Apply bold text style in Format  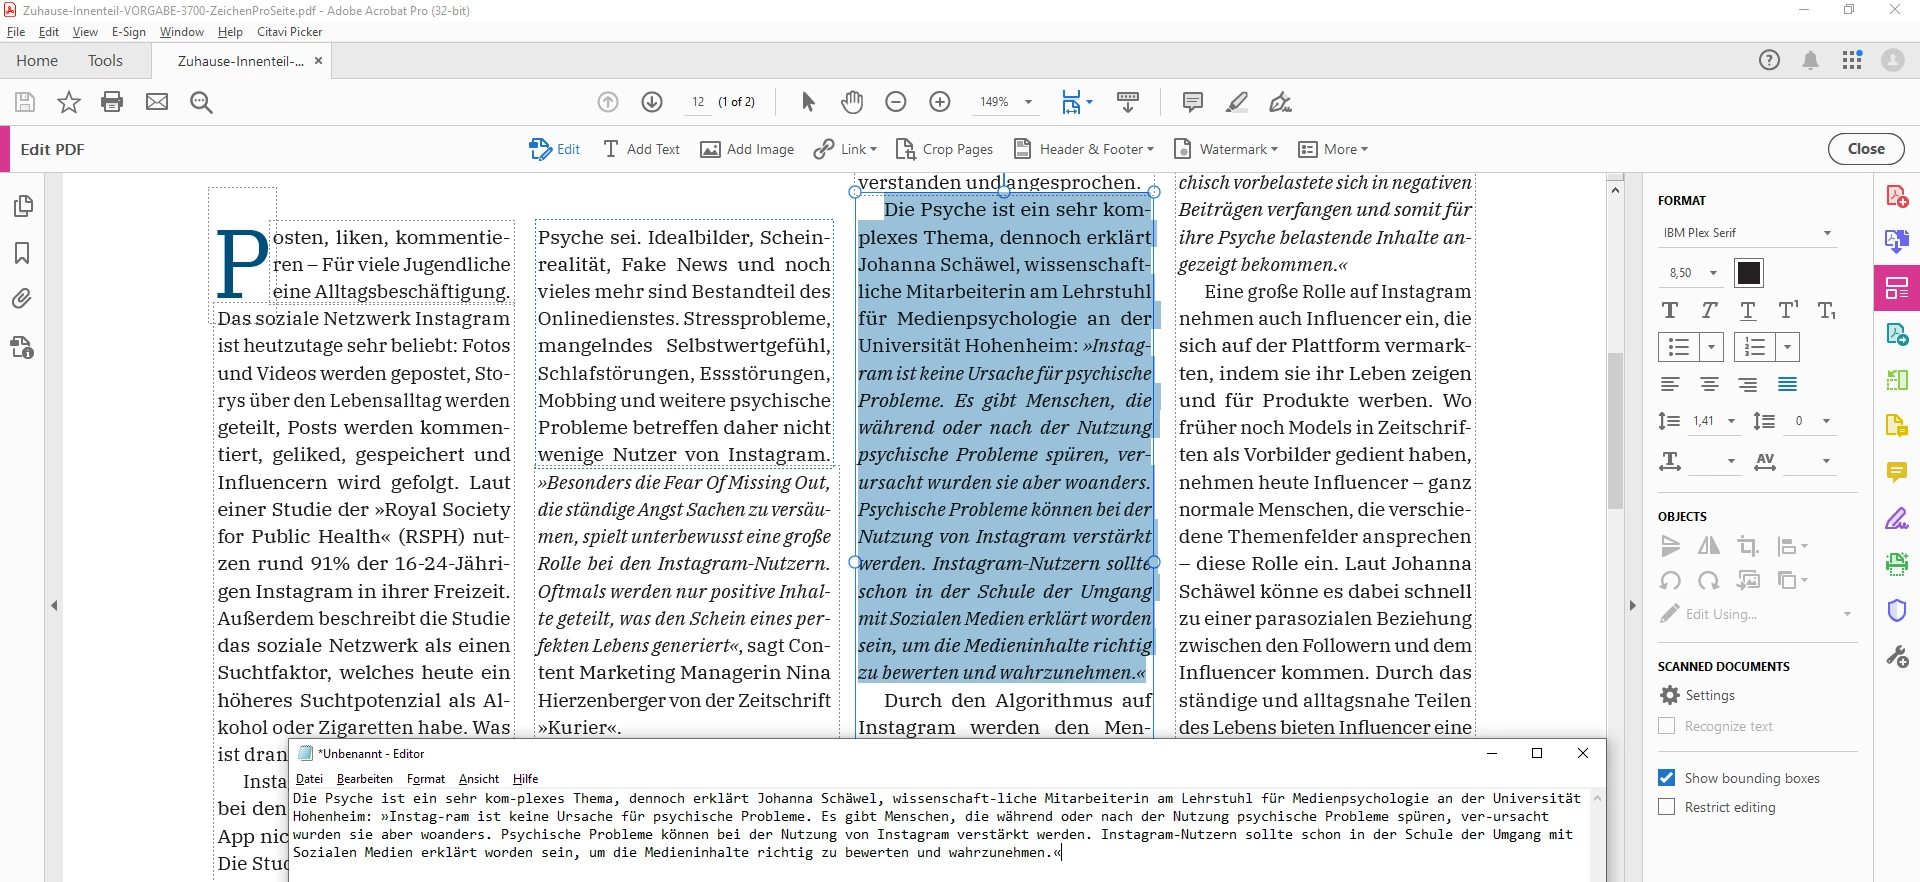click(1670, 310)
